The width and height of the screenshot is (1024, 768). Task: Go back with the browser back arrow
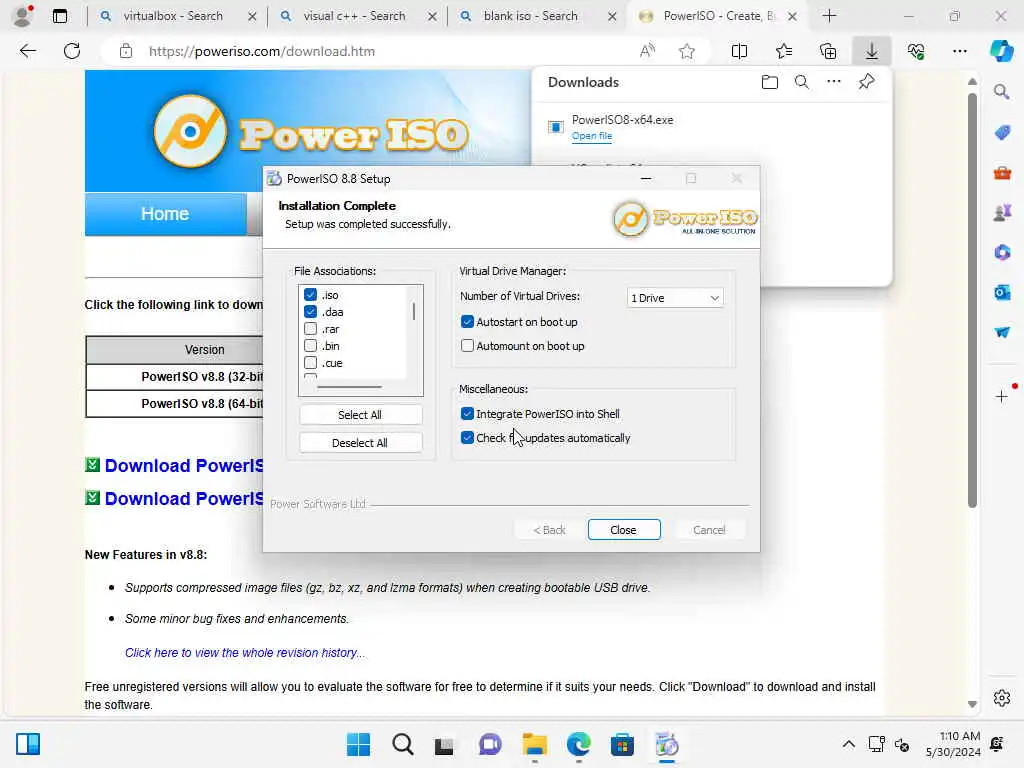[x=27, y=51]
